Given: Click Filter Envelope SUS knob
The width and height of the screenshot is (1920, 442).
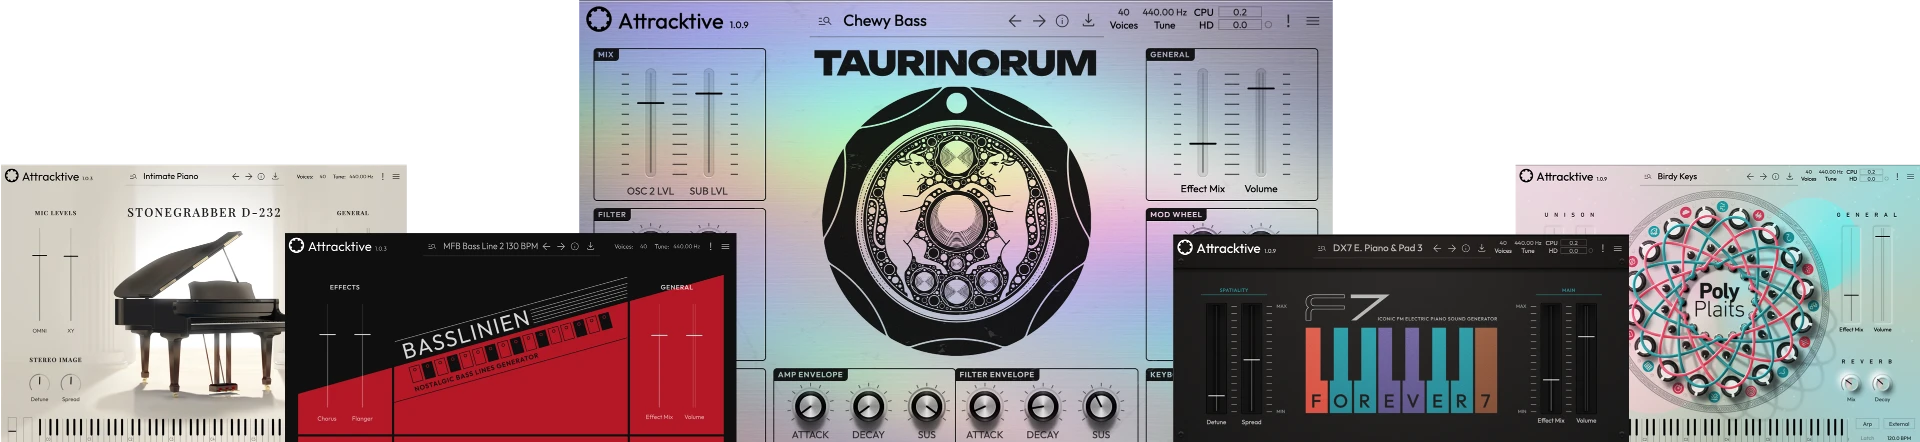Looking at the screenshot, I should click(1101, 407).
